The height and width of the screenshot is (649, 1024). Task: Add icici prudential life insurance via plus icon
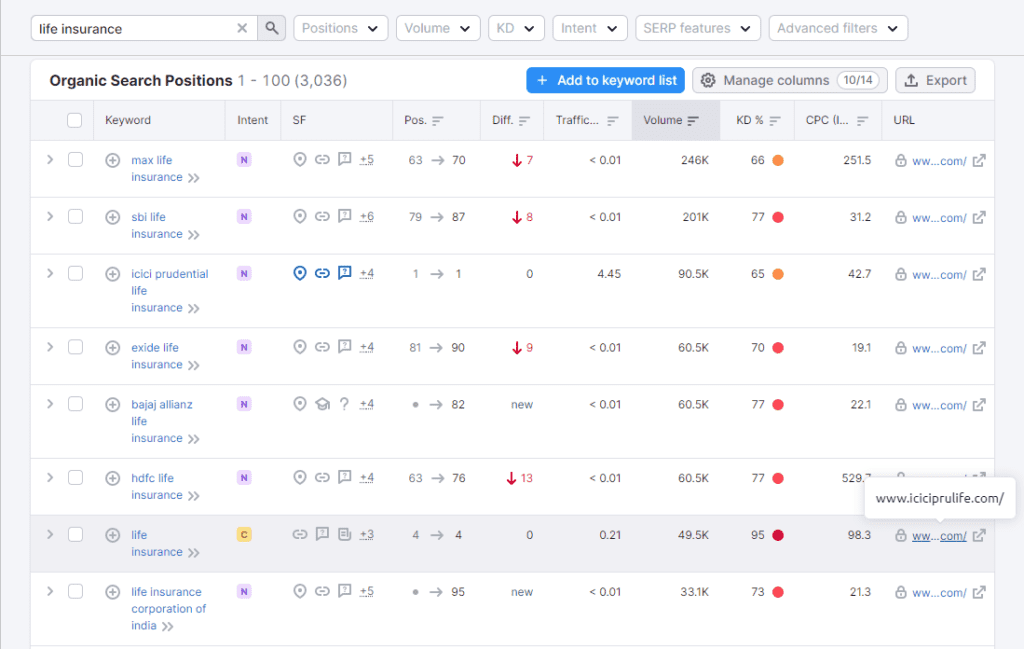tap(112, 274)
